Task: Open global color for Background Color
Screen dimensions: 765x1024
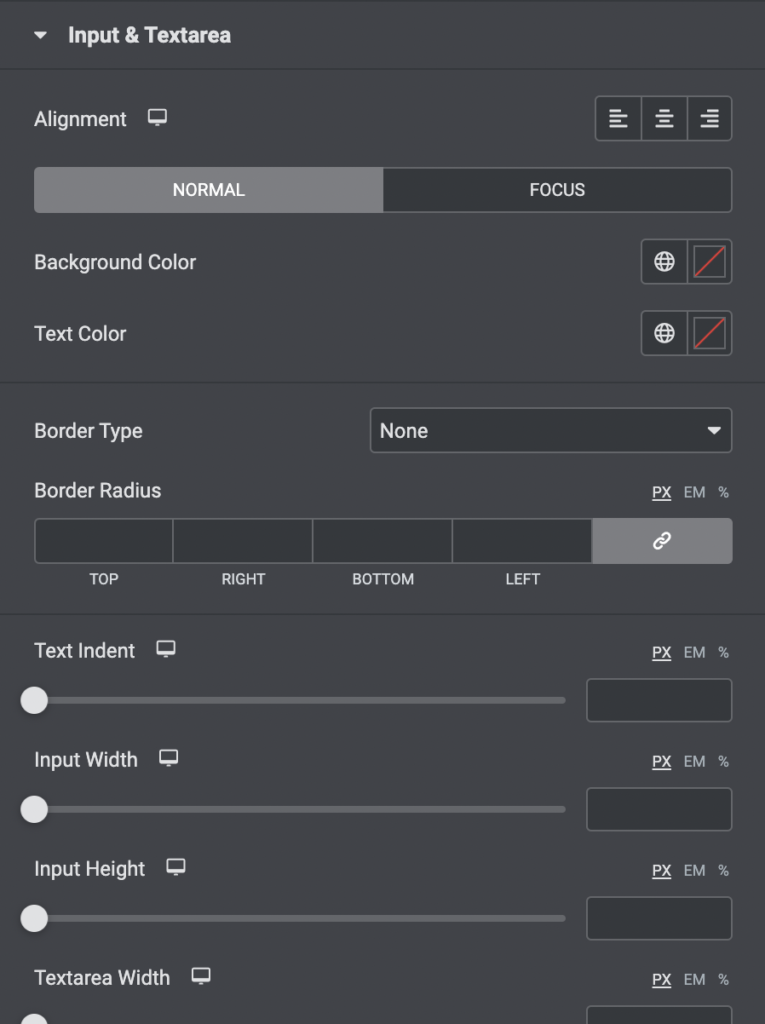Action: (666, 262)
